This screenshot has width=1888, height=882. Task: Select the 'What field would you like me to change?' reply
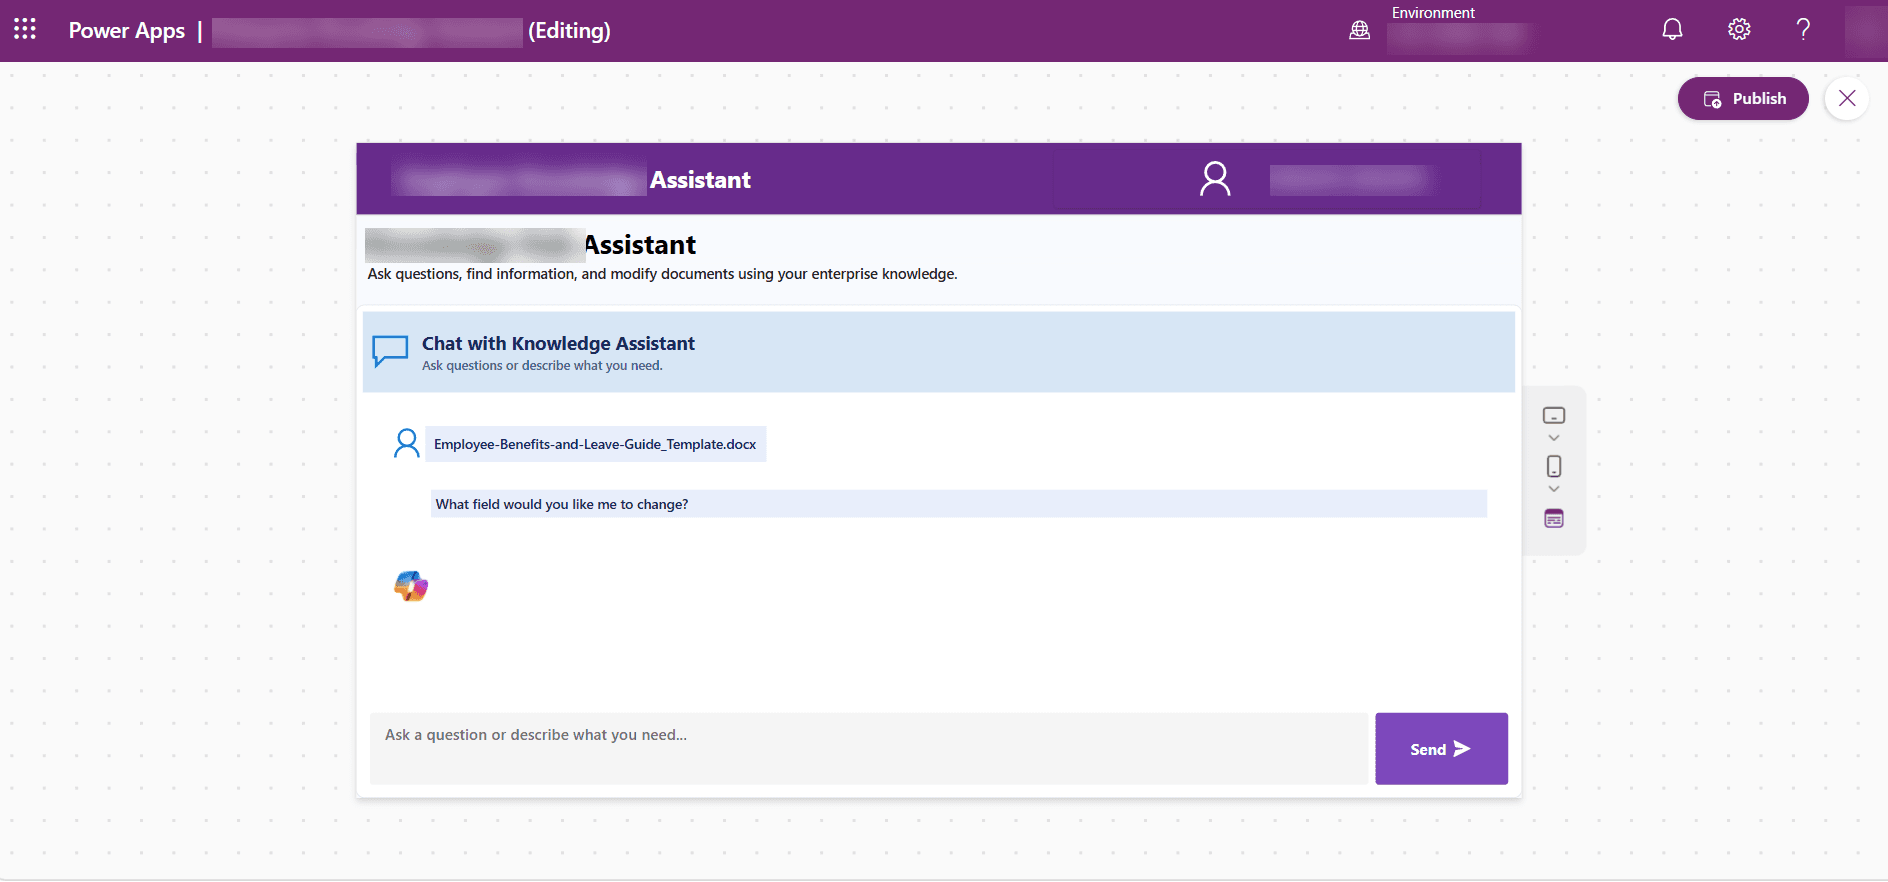(x=959, y=504)
